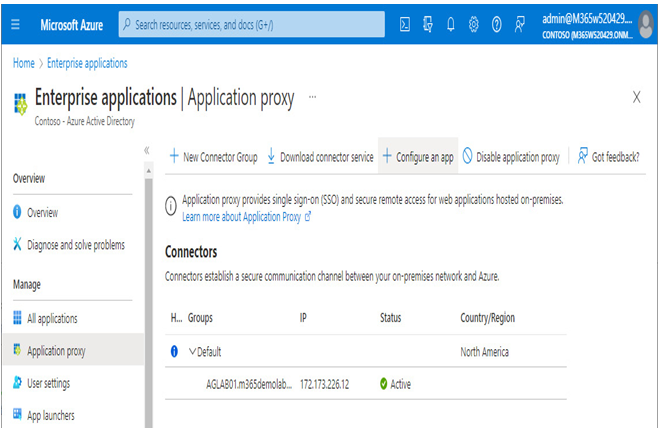The image size is (662, 434).
Task: Open the Cloud Shell icon
Action: pyautogui.click(x=404, y=24)
